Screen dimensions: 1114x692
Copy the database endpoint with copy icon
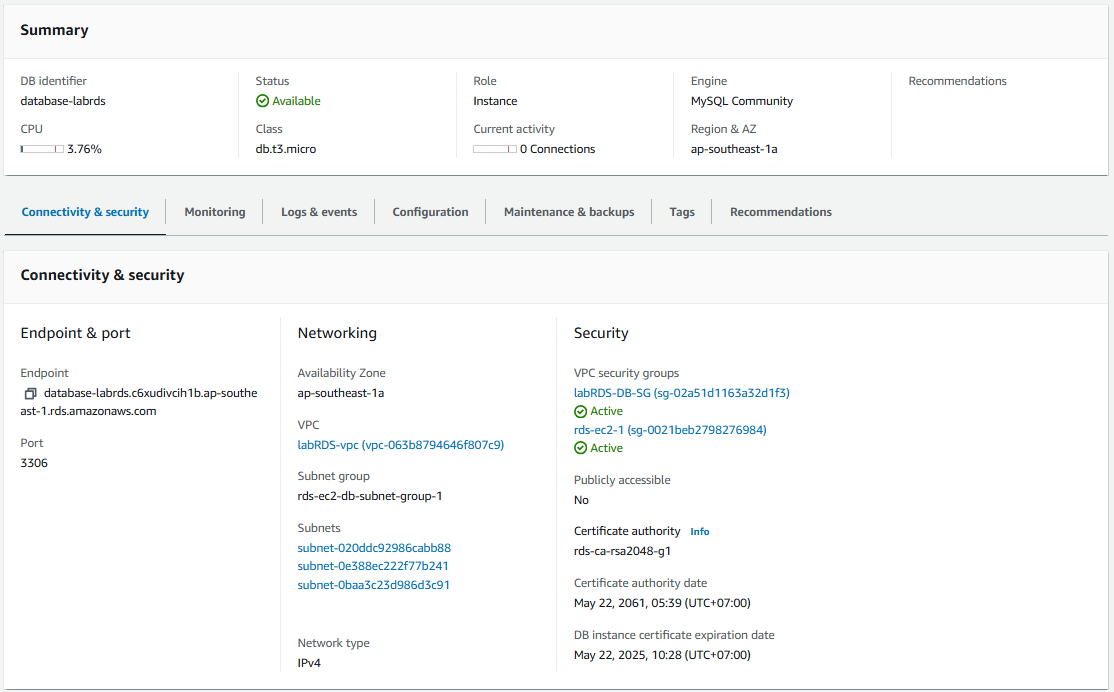pyautogui.click(x=31, y=394)
